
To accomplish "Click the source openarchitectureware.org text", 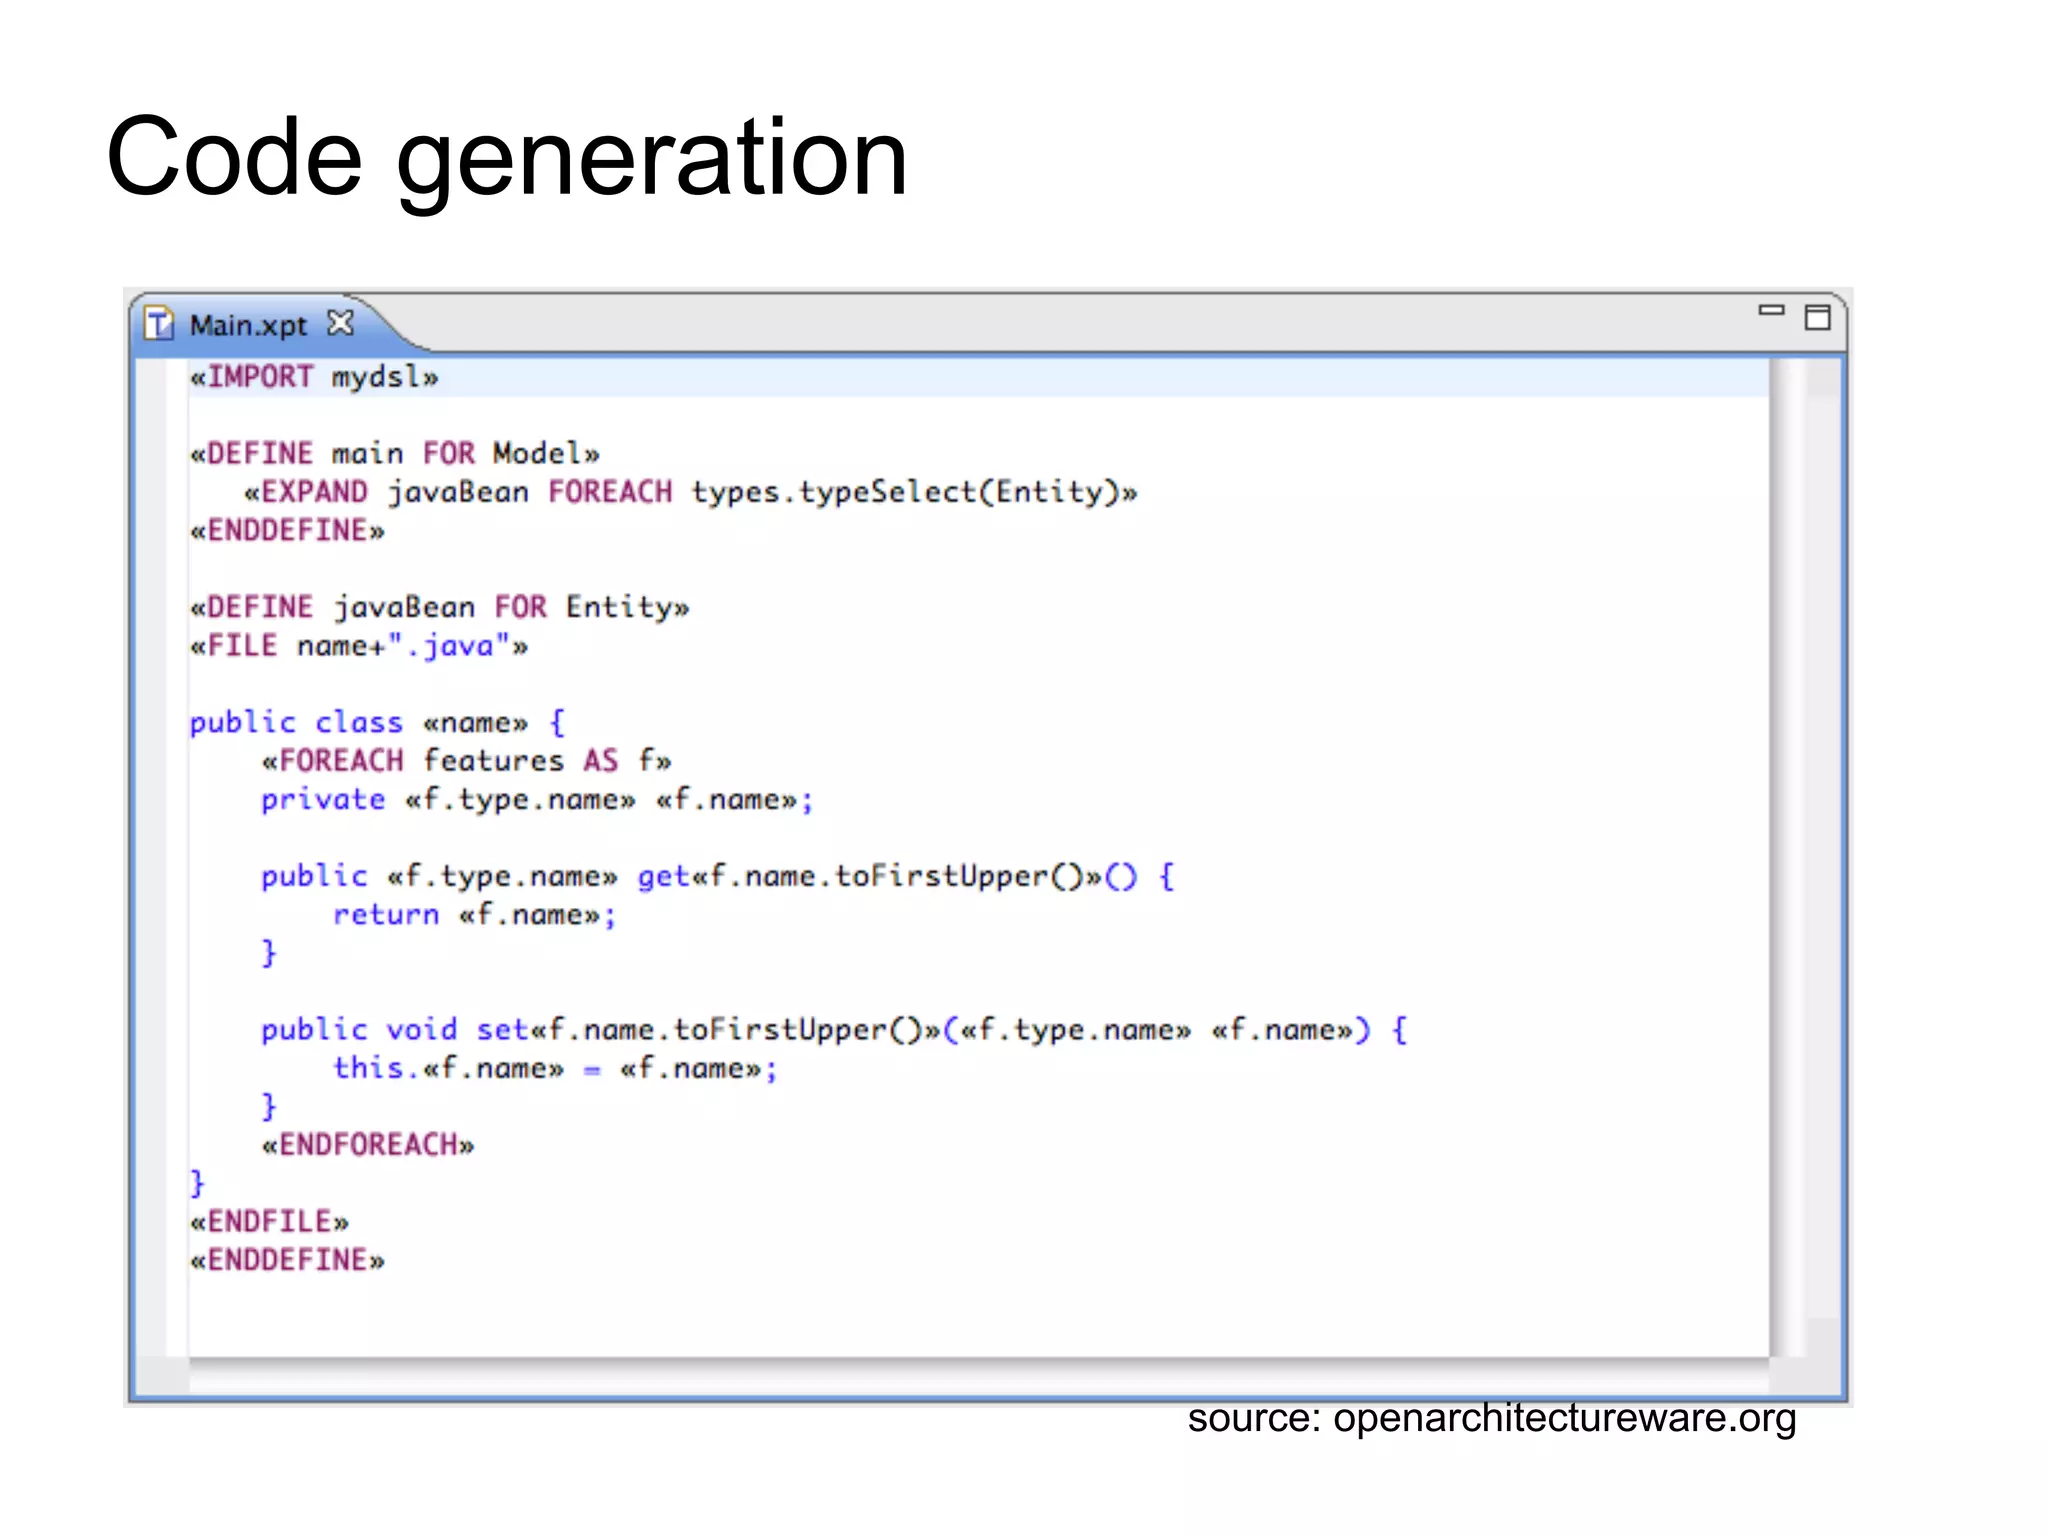I will click(1492, 1418).
